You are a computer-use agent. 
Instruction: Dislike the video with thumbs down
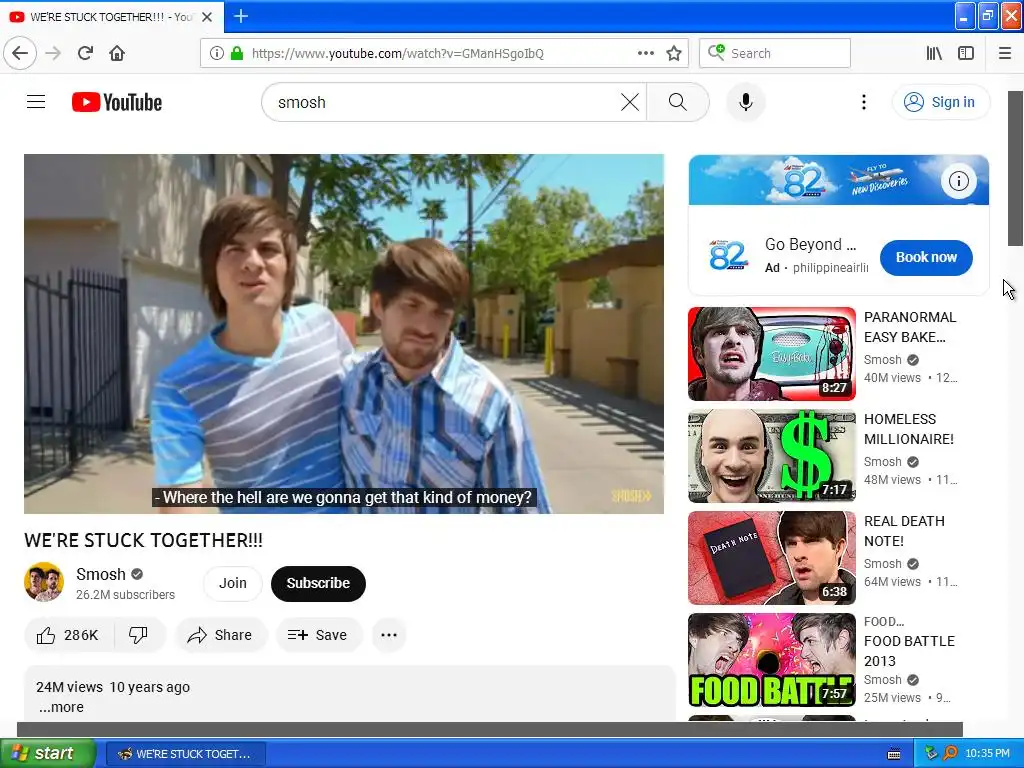pos(138,635)
